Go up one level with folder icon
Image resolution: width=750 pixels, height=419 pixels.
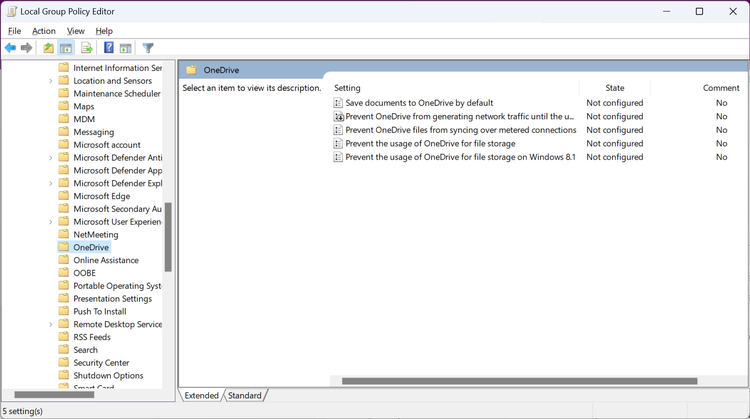click(48, 48)
